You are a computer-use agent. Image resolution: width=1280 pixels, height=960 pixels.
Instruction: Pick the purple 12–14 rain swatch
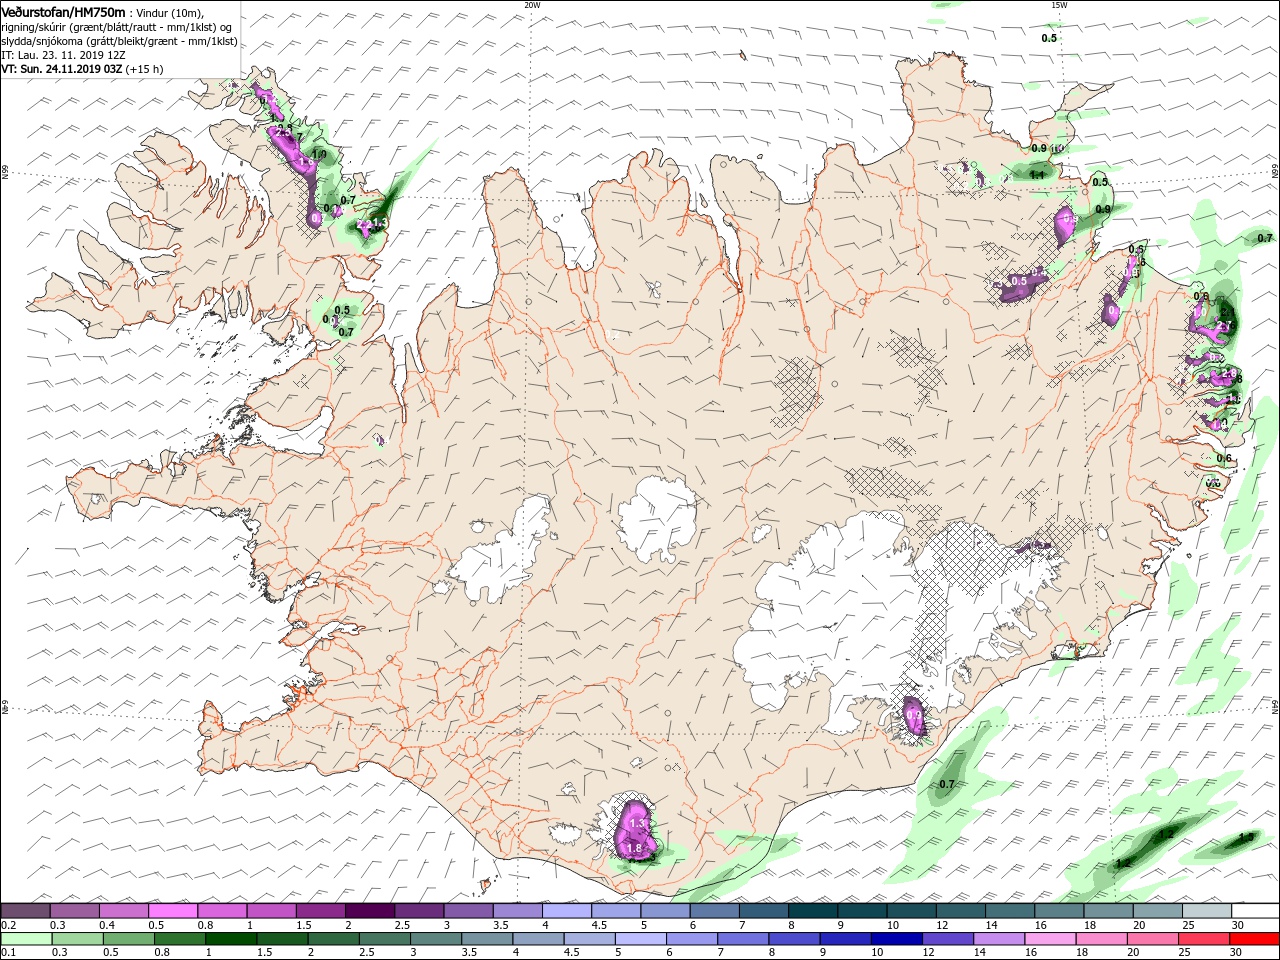(x=948, y=938)
